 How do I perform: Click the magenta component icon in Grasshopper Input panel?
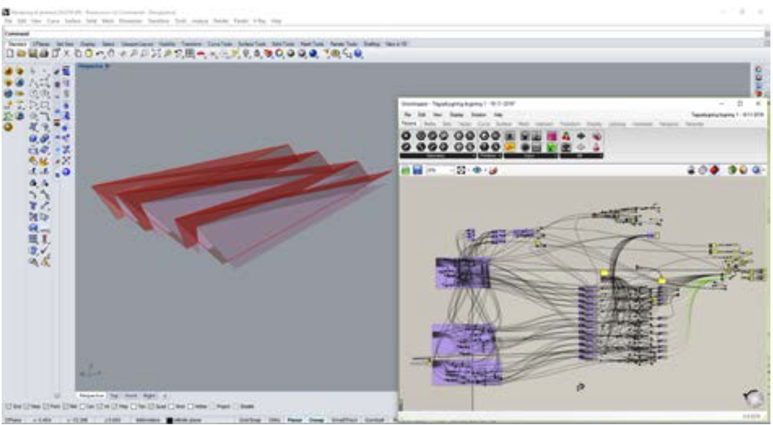pos(551,136)
